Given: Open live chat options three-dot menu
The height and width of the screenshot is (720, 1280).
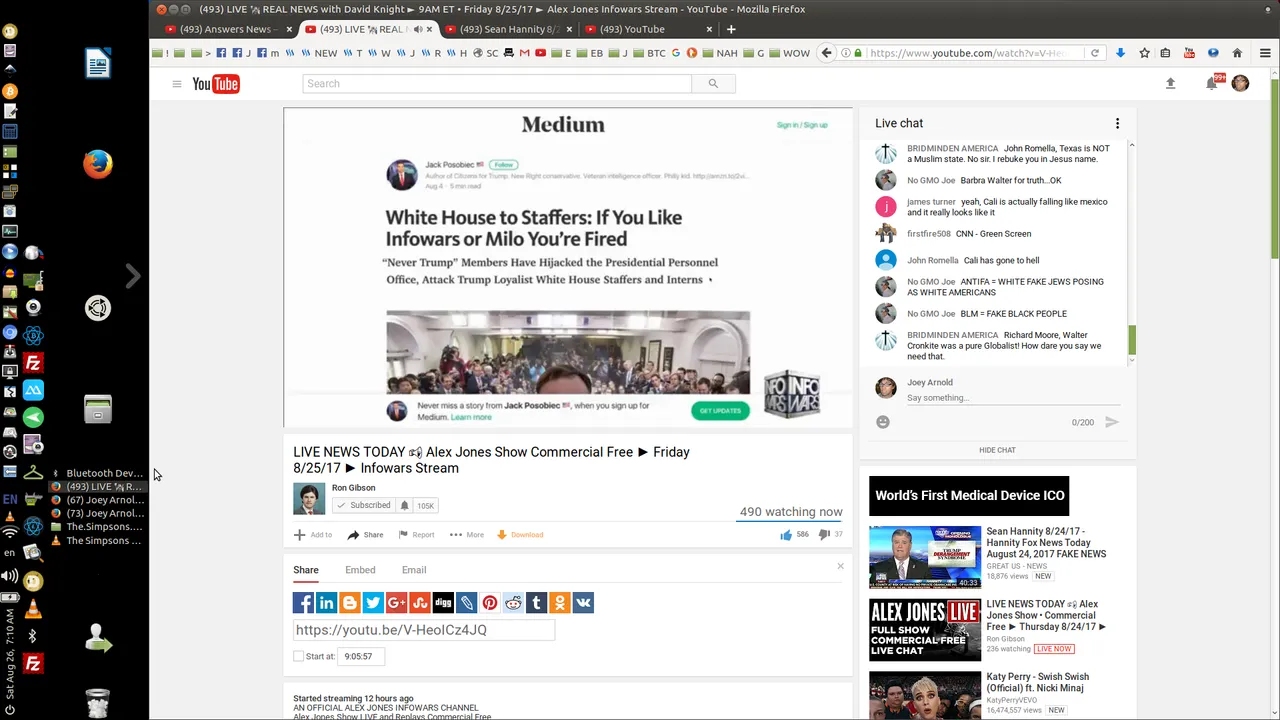Looking at the screenshot, I should pos(1117,123).
